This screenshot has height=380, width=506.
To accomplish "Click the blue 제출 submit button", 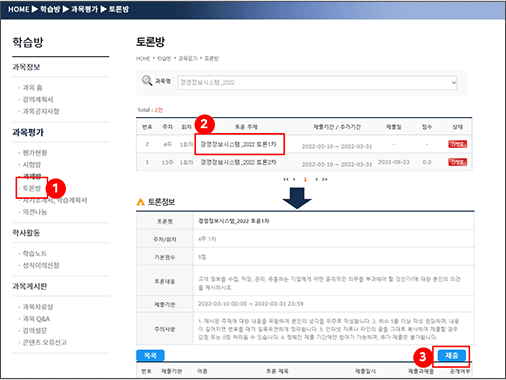I will coord(452,355).
